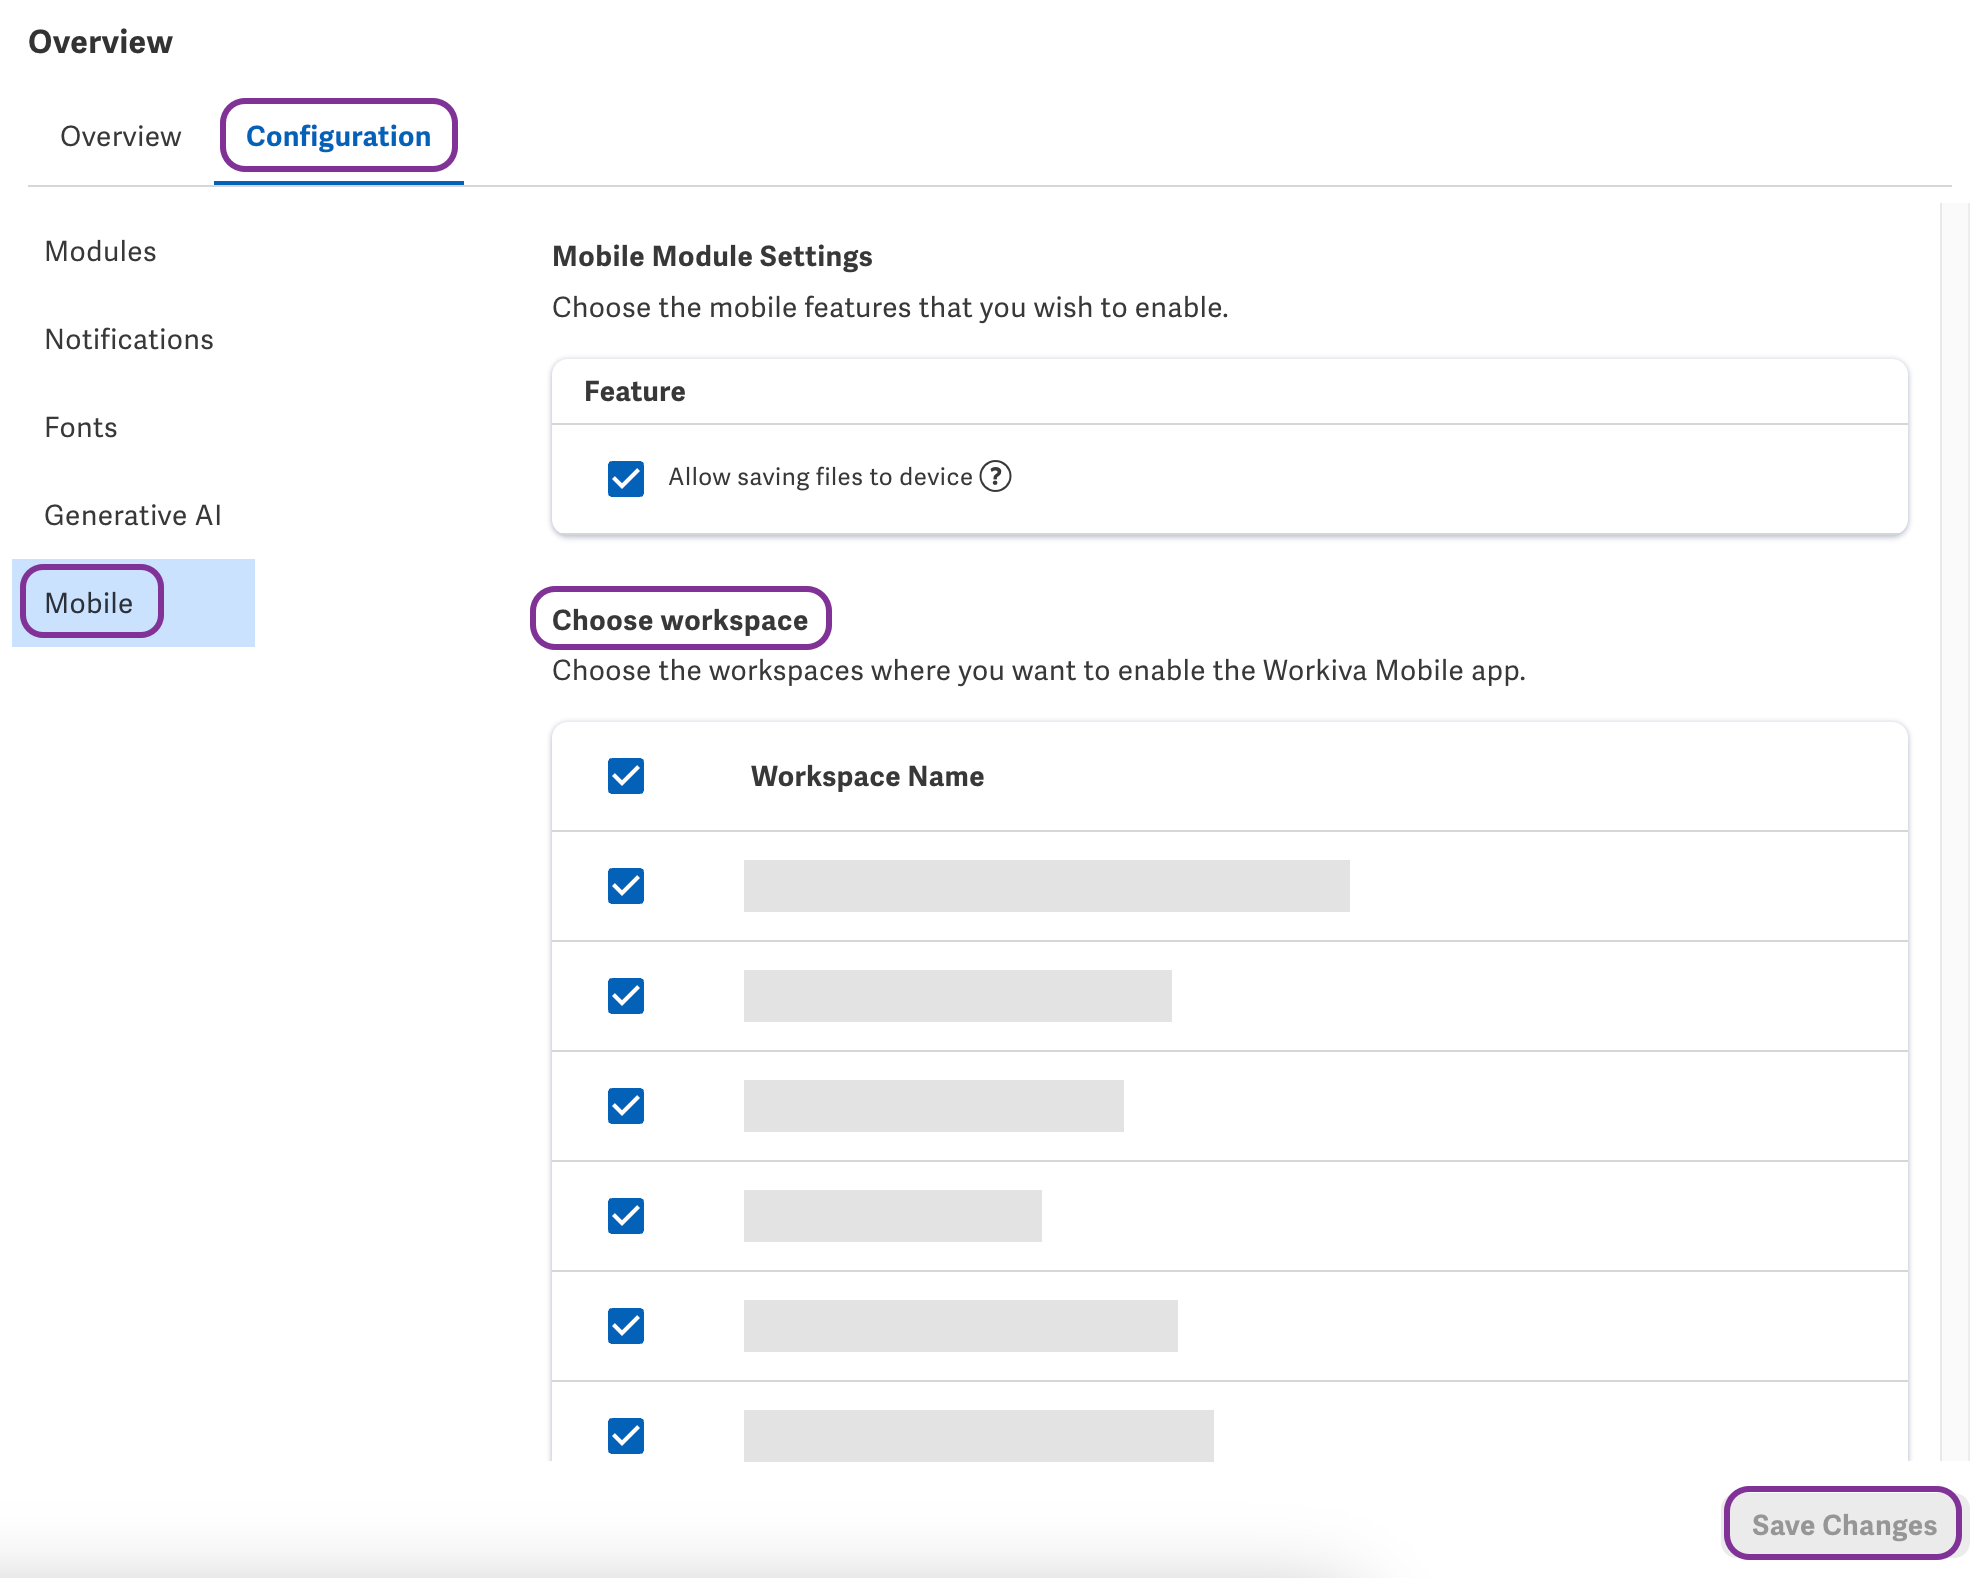The image size is (1986, 1578).
Task: Uncheck the first workspace in the list
Action: (x=624, y=886)
